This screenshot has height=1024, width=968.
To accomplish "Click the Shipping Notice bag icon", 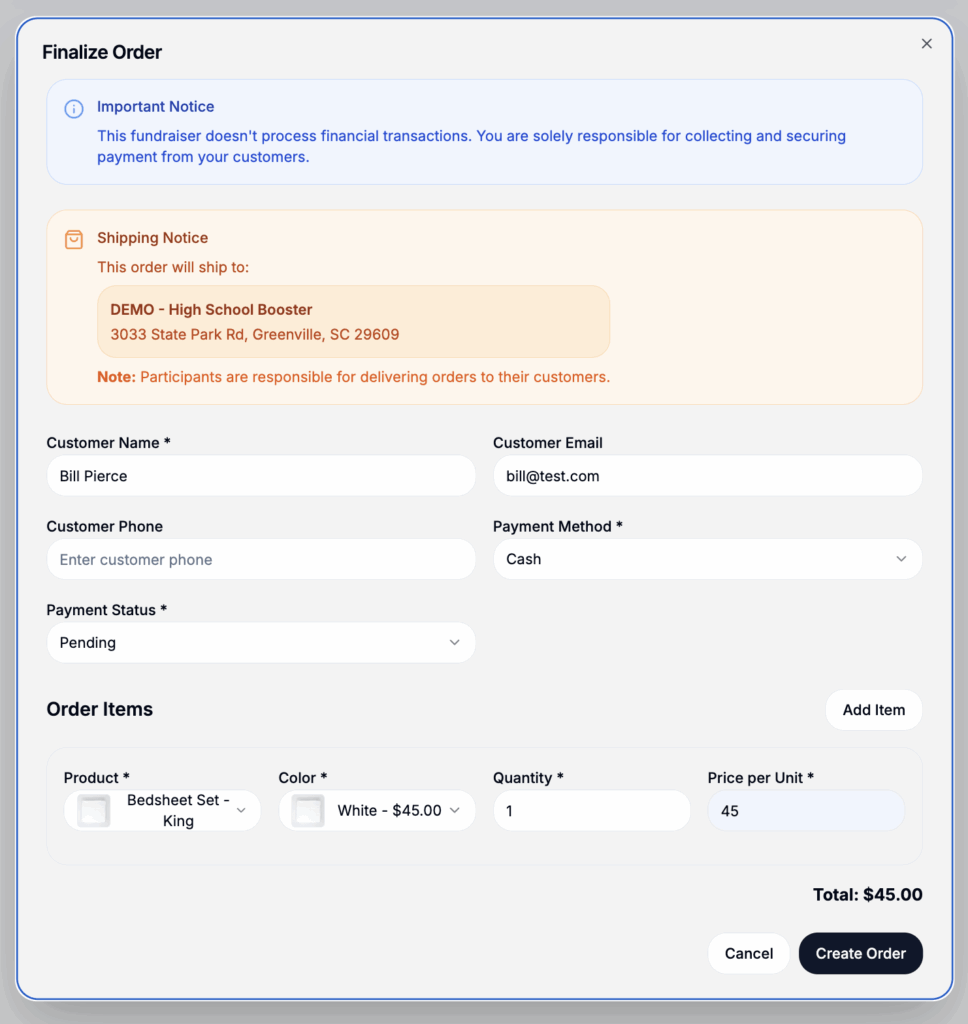I will tap(74, 239).
